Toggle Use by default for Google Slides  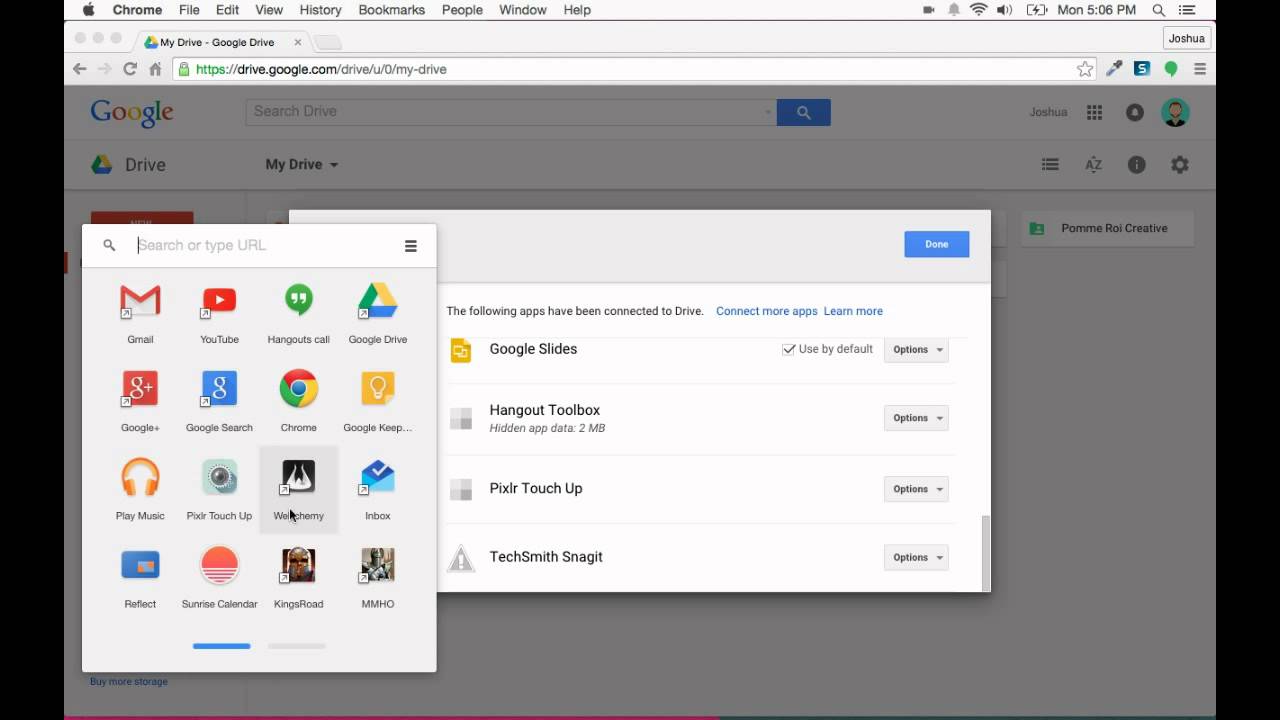[789, 349]
